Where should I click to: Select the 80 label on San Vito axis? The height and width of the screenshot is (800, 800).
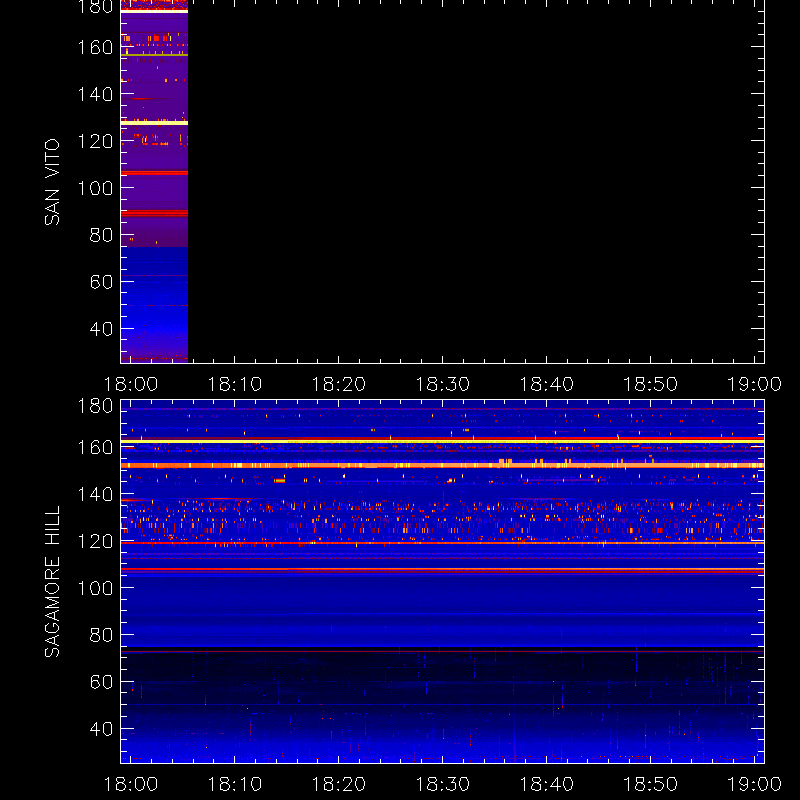tap(102, 235)
